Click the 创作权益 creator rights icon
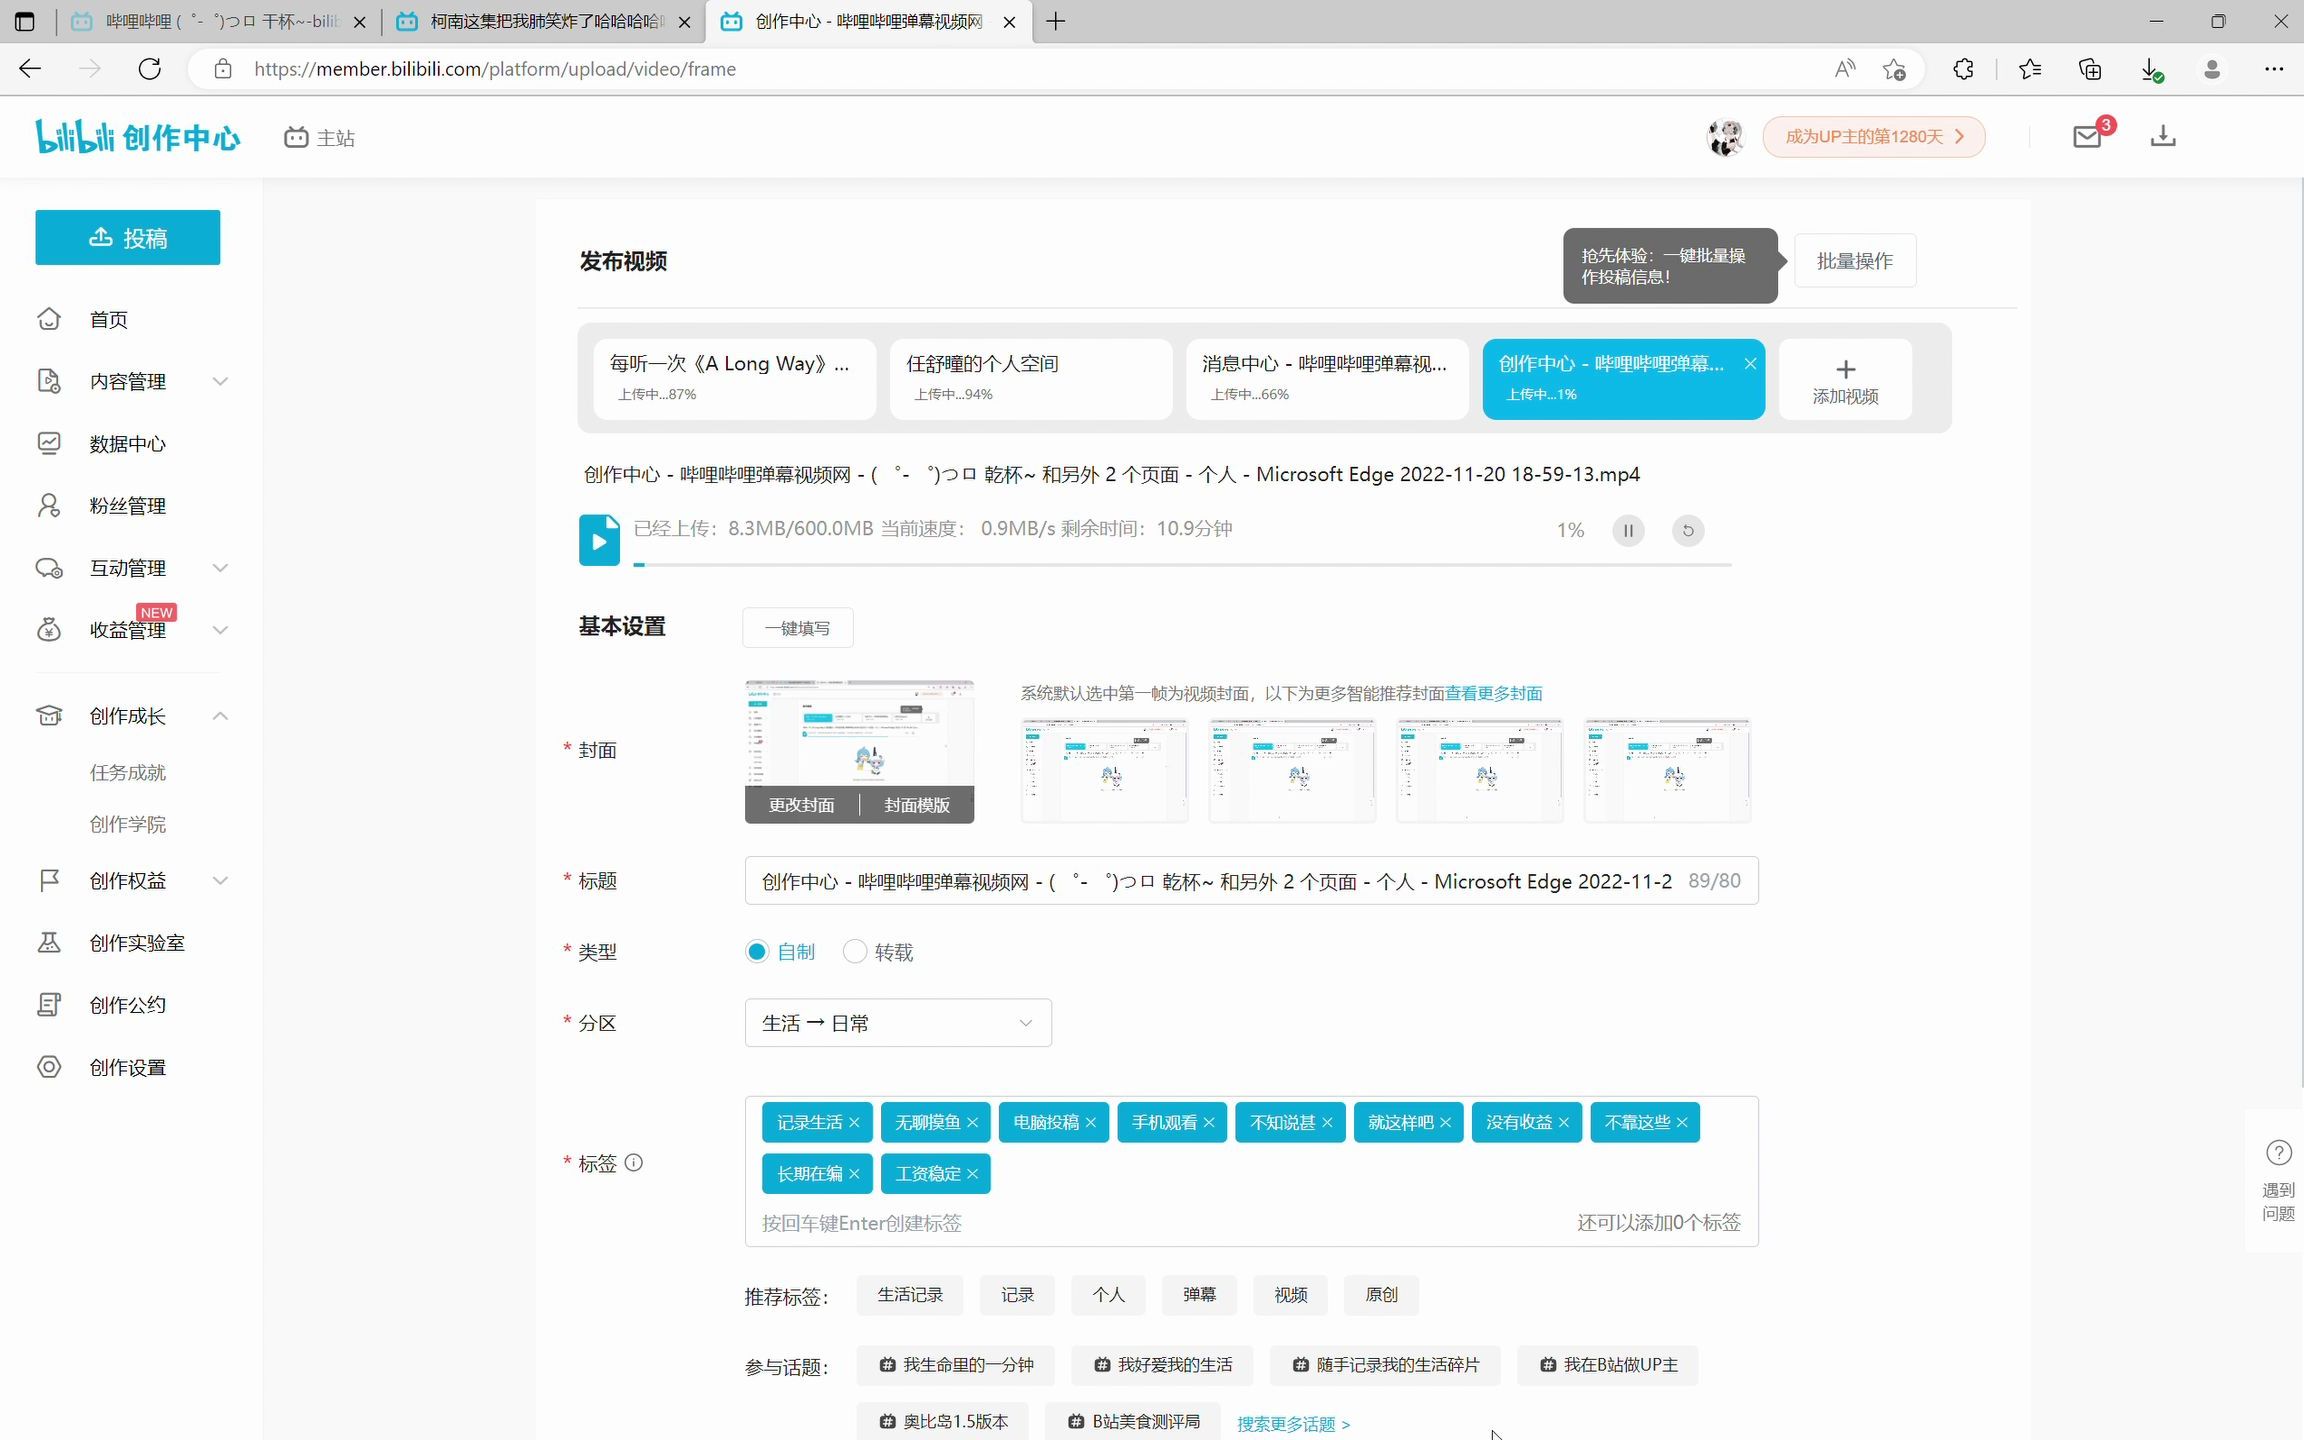 (48, 879)
